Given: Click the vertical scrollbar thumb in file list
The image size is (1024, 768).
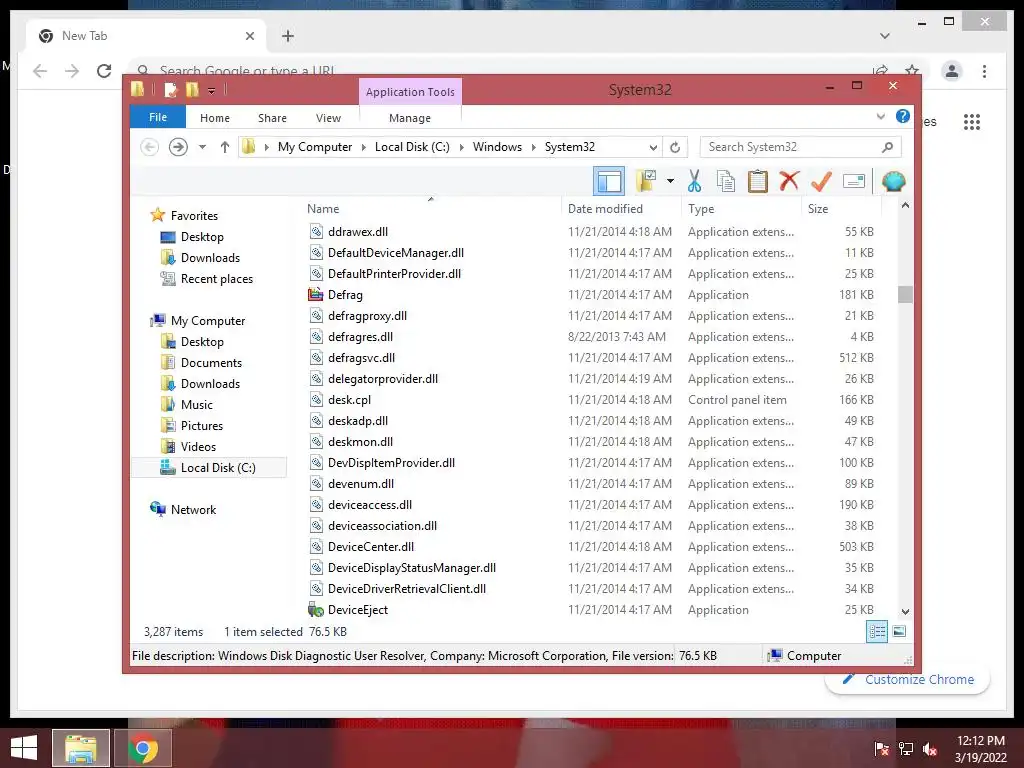Looking at the screenshot, I should (x=905, y=295).
